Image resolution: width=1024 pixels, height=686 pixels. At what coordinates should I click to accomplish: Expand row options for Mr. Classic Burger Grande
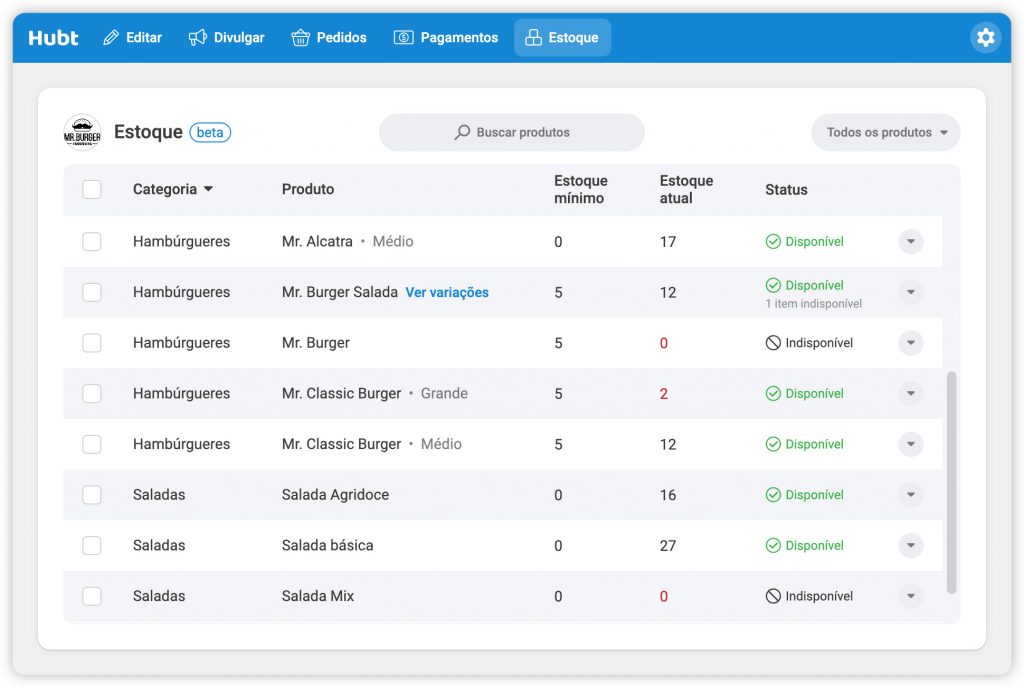click(910, 394)
